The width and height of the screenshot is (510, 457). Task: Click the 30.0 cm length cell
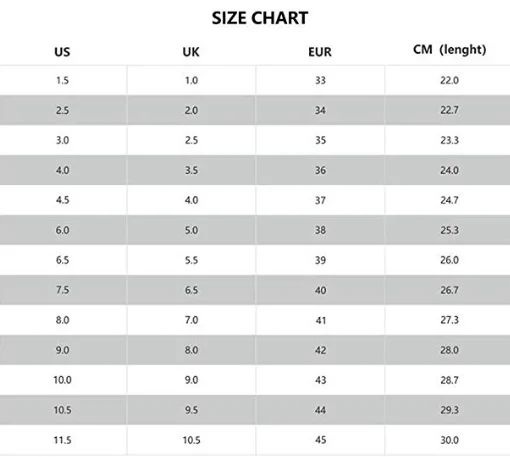point(449,440)
